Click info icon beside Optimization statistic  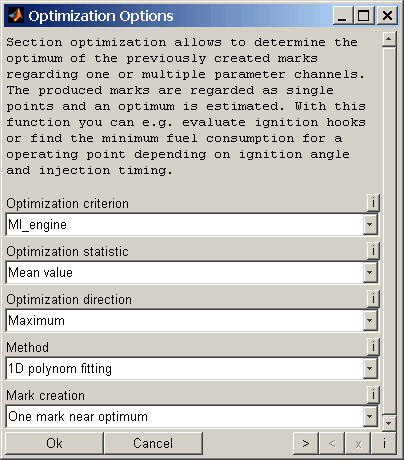(373, 251)
